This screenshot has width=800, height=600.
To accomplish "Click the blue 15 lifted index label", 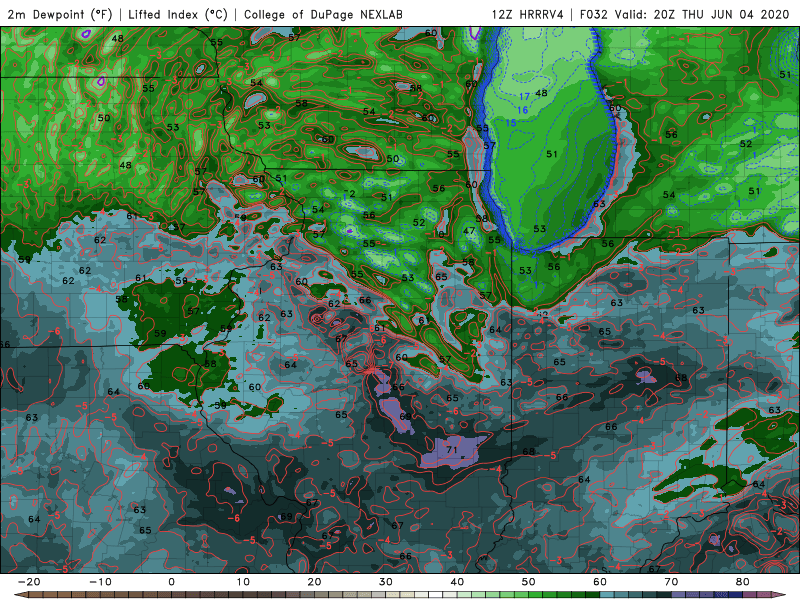I will [511, 123].
